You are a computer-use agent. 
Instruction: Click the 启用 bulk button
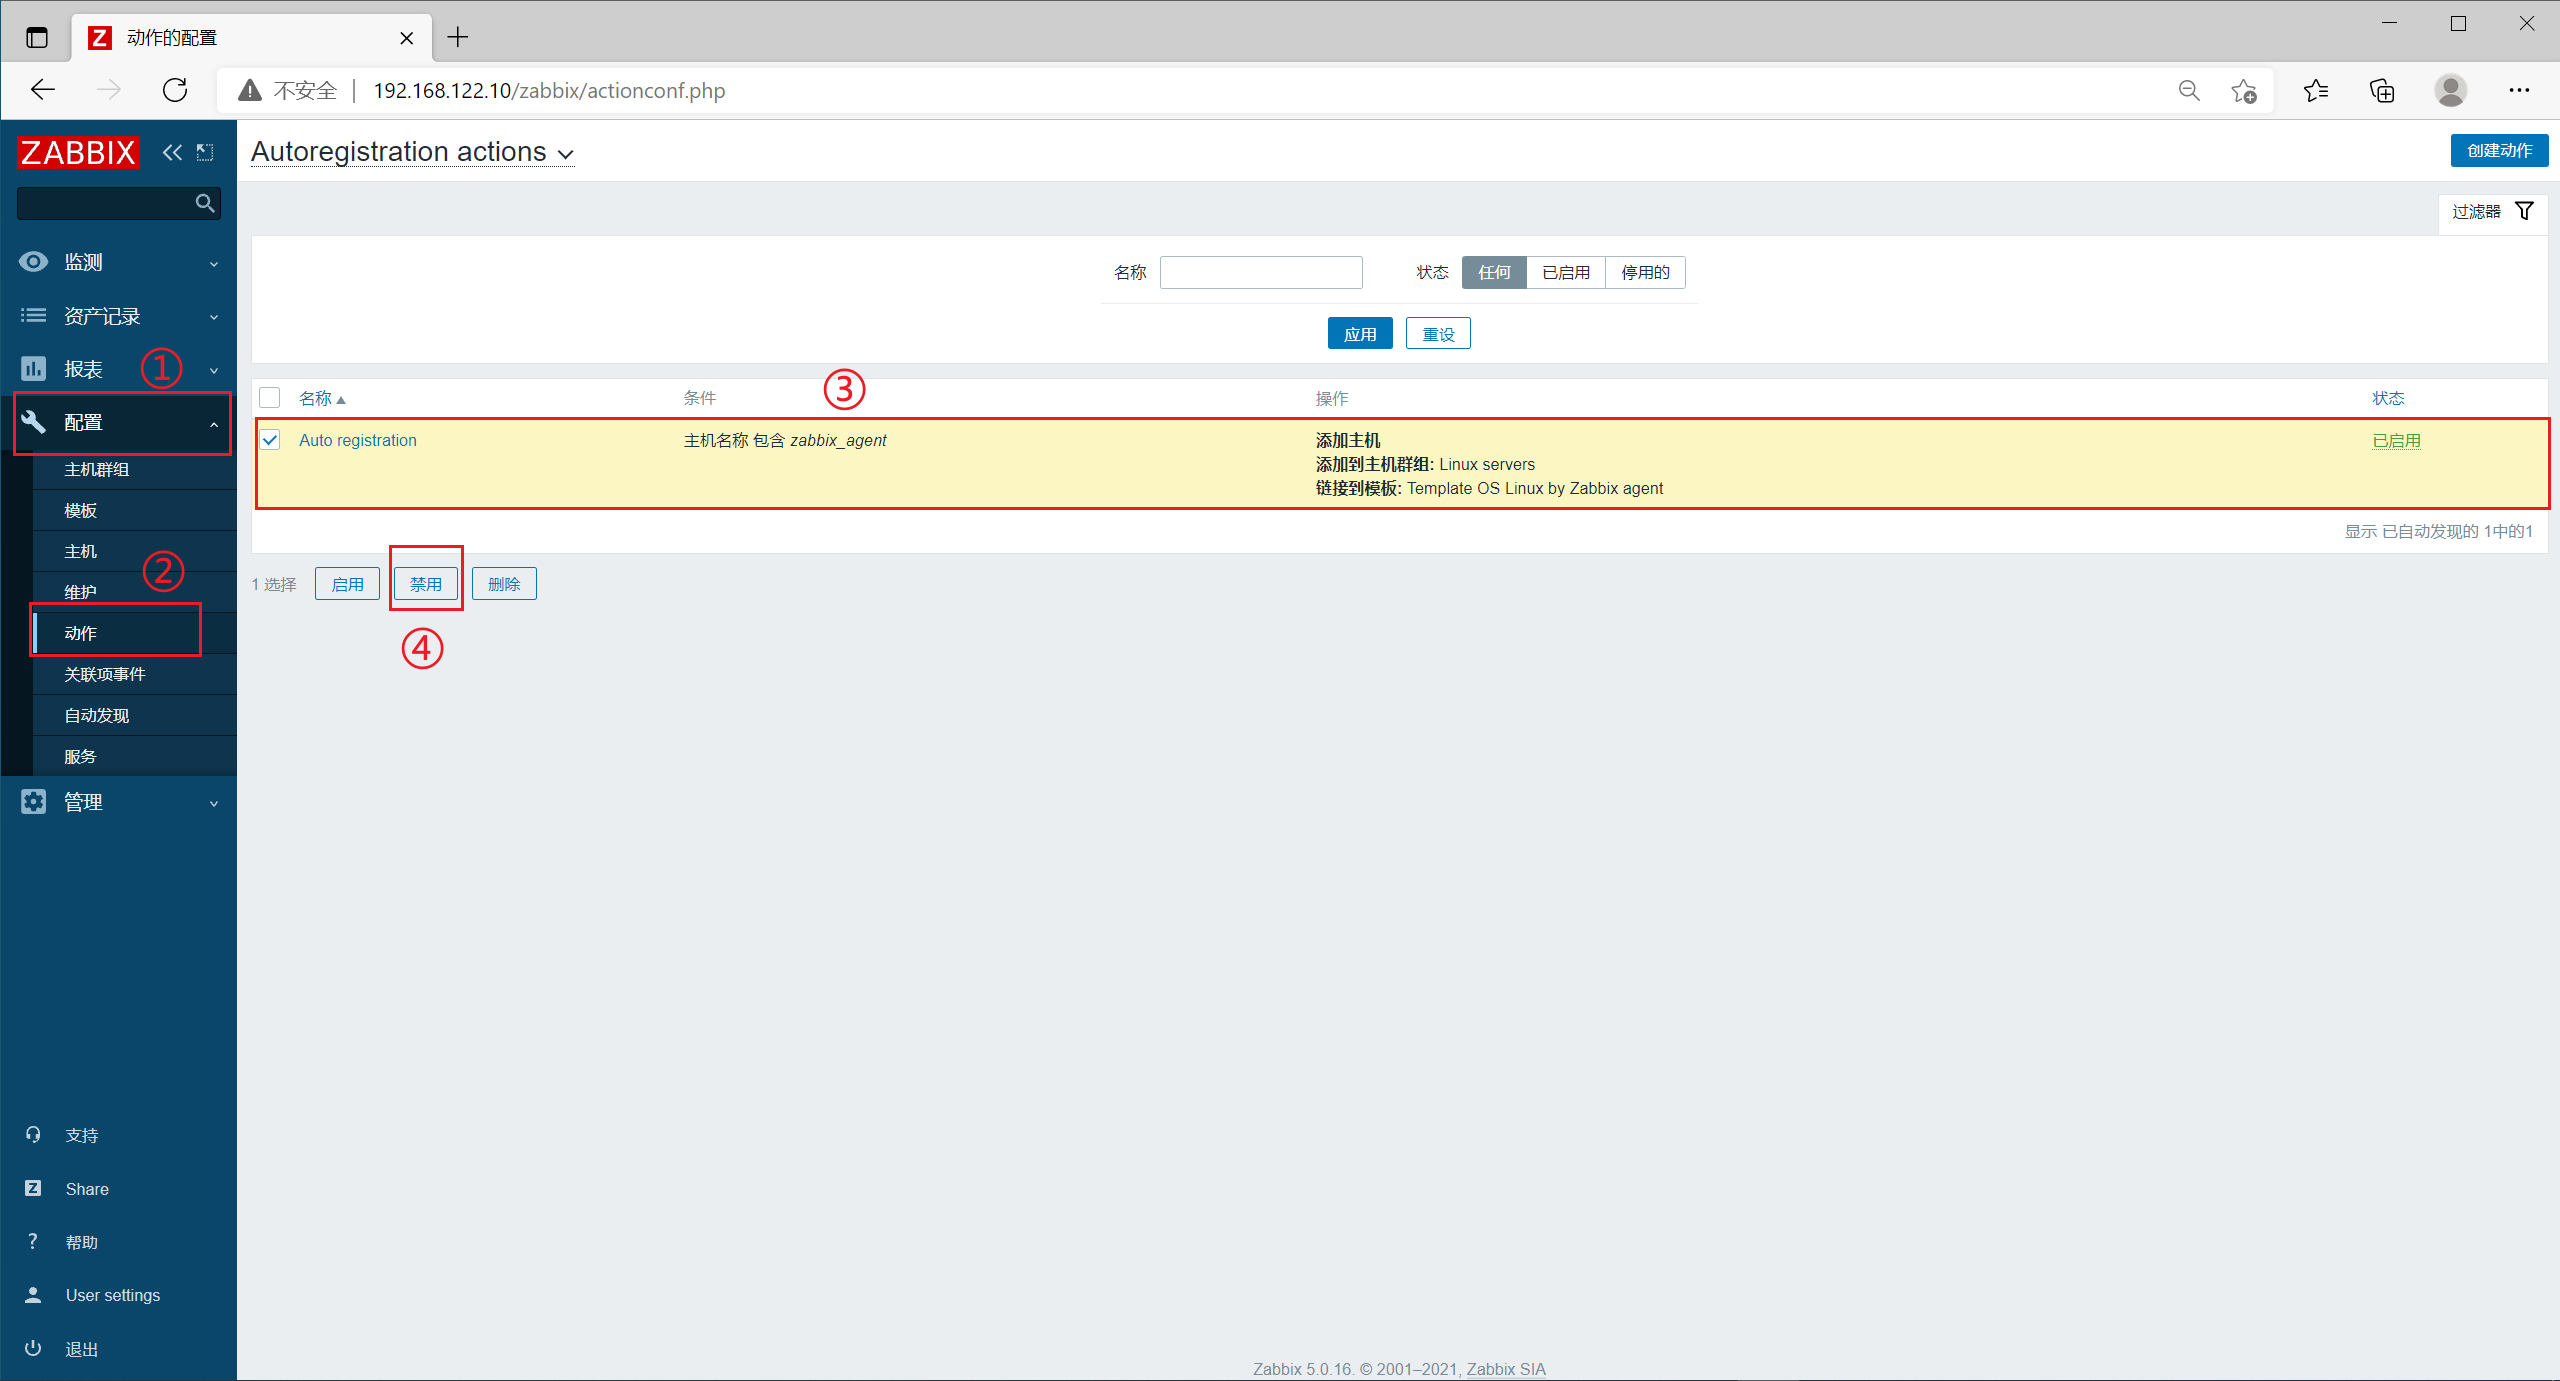tap(347, 584)
